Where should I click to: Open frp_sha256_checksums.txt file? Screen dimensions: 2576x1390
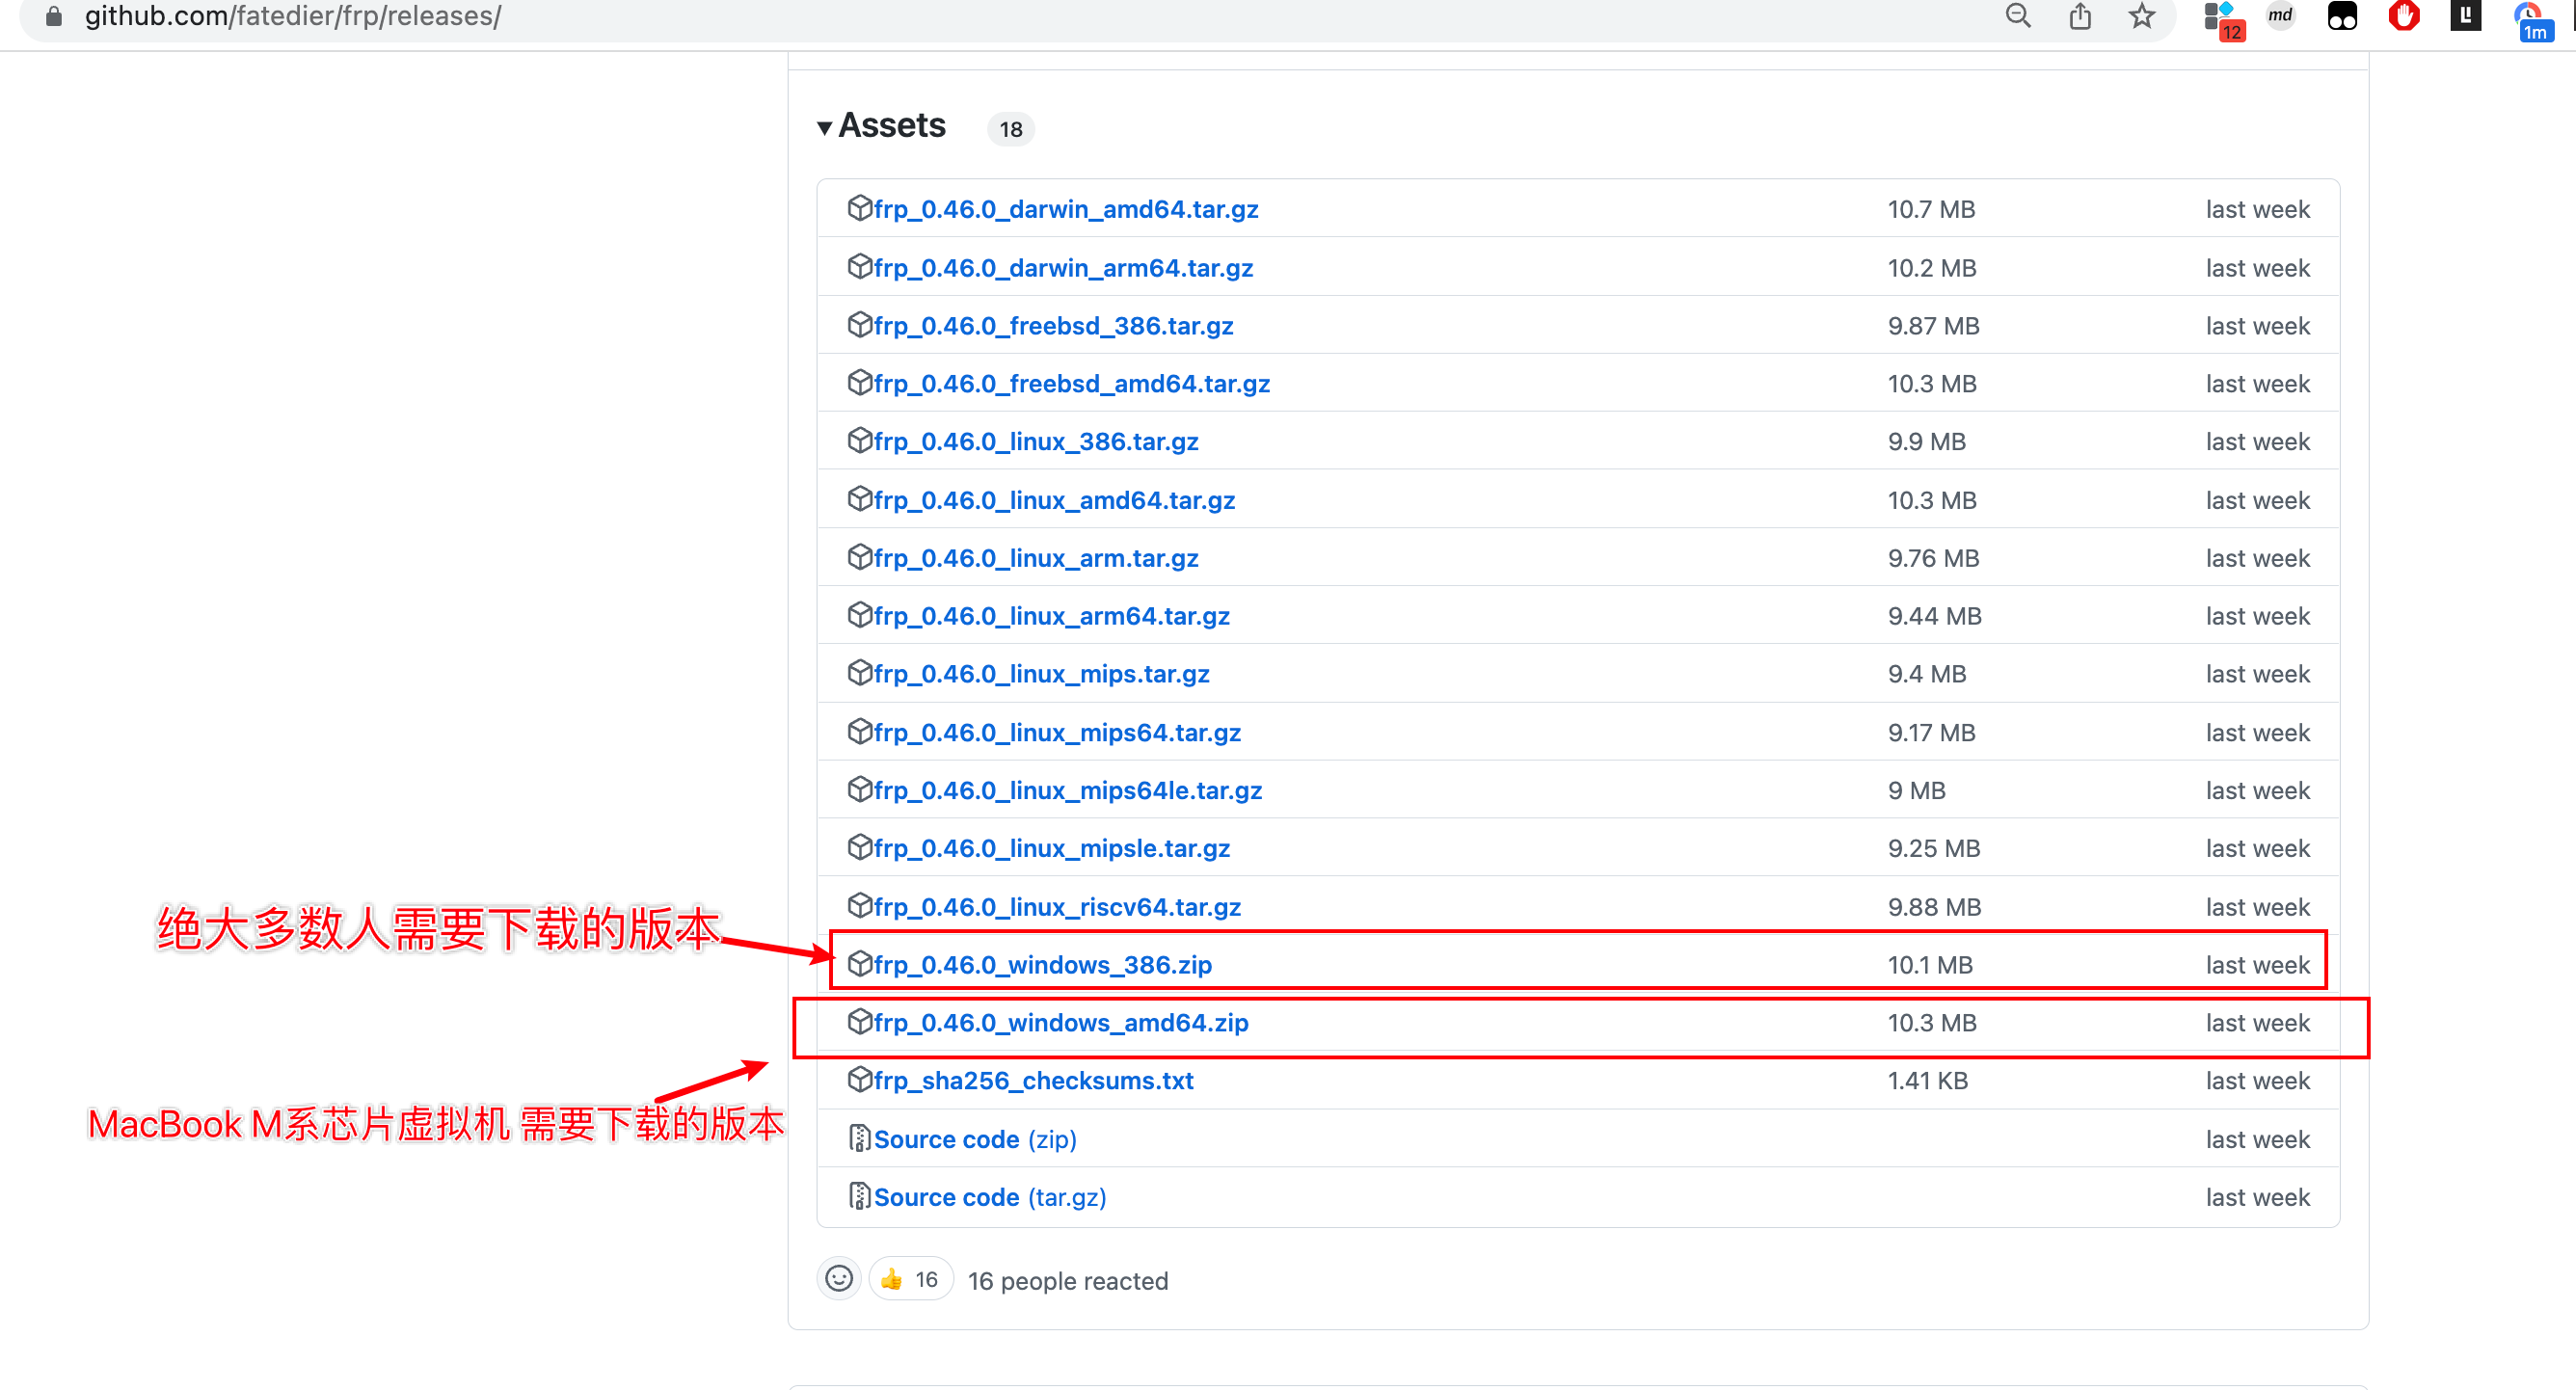click(x=1033, y=1081)
